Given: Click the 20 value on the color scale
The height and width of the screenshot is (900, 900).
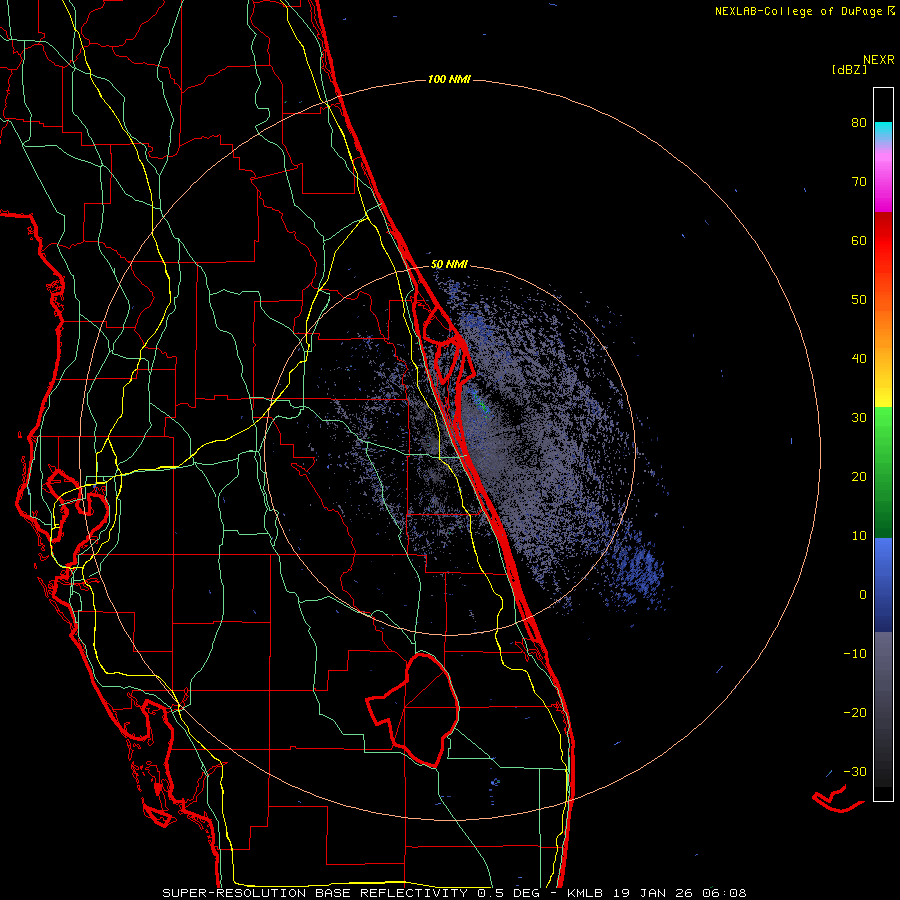Looking at the screenshot, I should (x=859, y=477).
